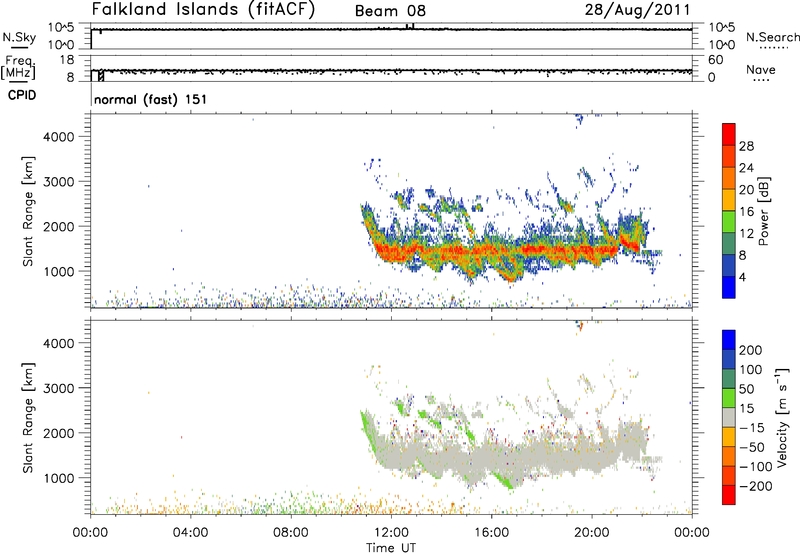Viewport: 800px width, 554px height.
Task: Click the 'Falkland Islands (fitACF)' title
Action: pos(203,9)
